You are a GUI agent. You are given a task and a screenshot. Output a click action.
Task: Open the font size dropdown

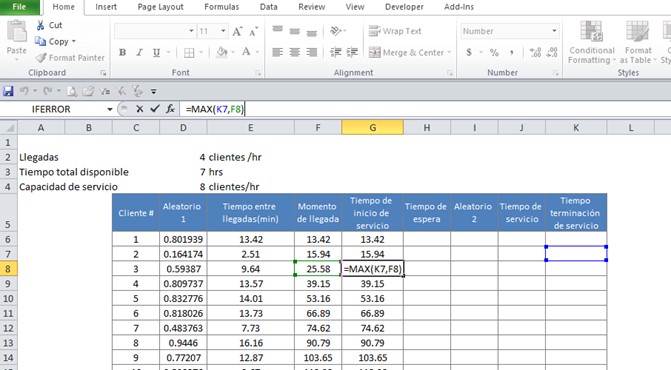point(223,31)
